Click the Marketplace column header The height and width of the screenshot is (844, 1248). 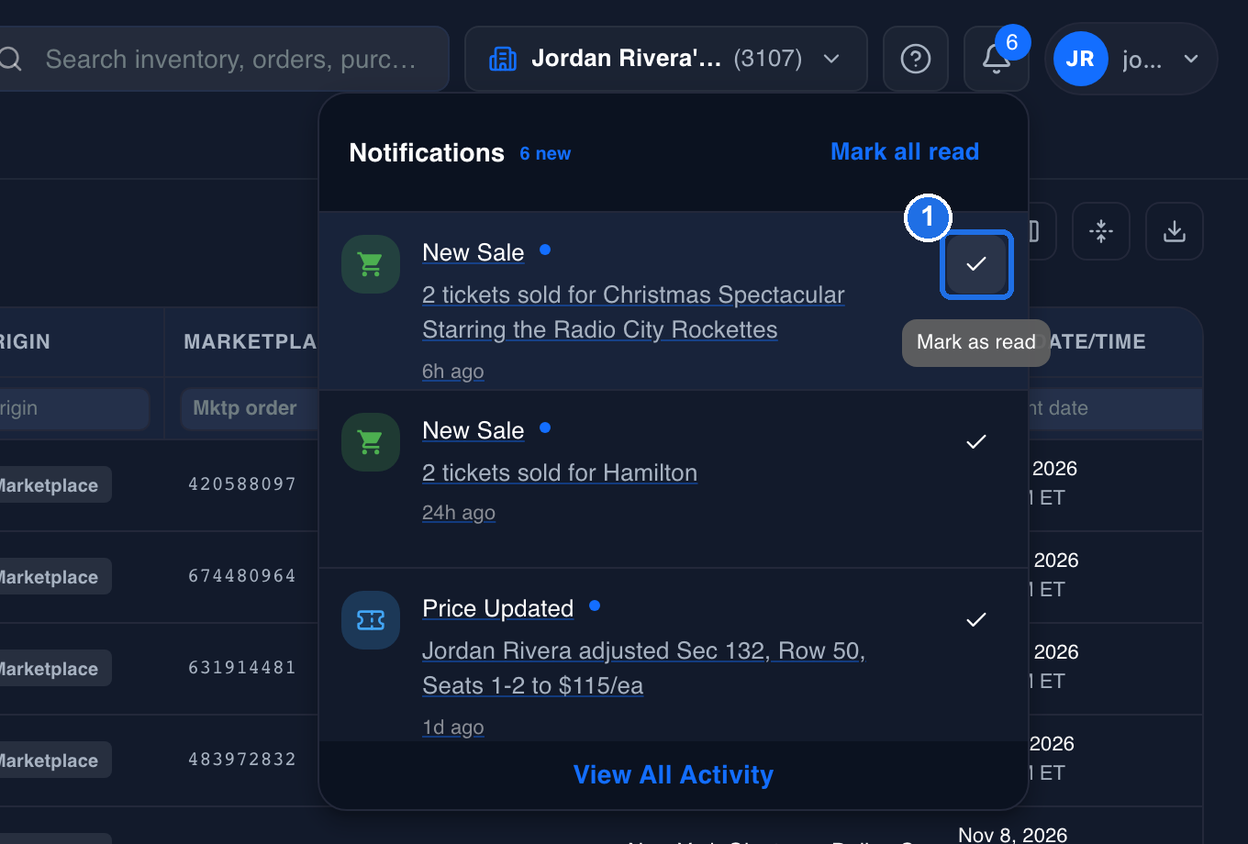coord(250,342)
